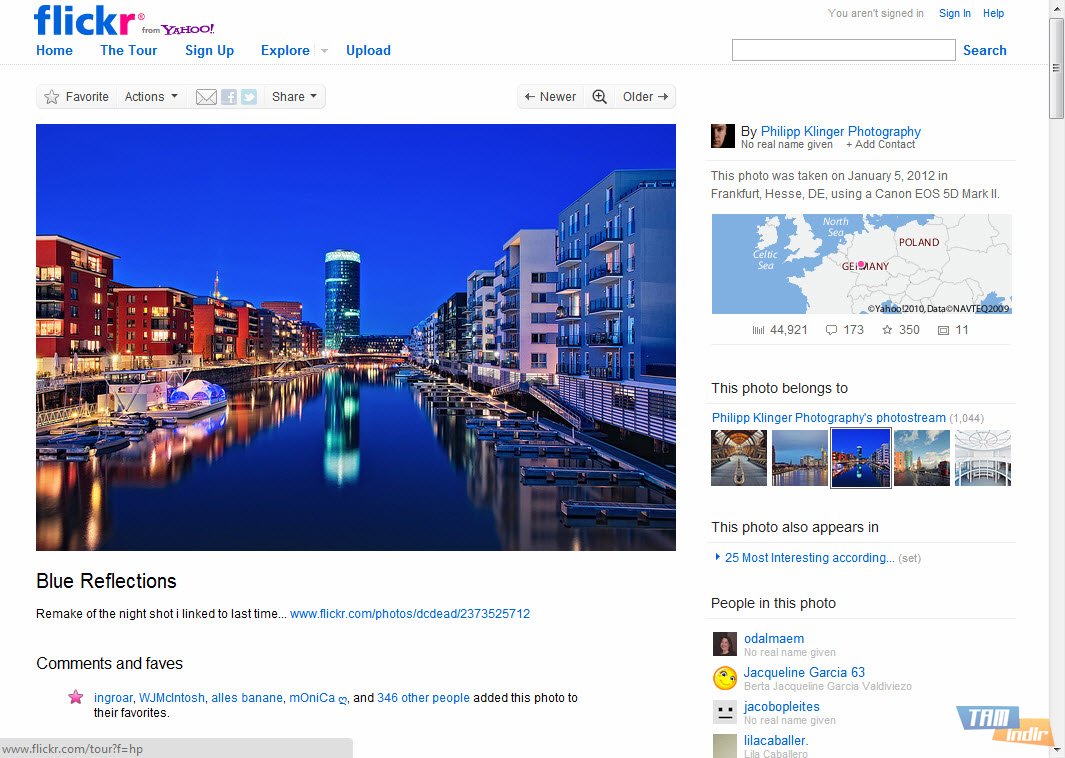Open the Actions dropdown menu

tap(151, 97)
